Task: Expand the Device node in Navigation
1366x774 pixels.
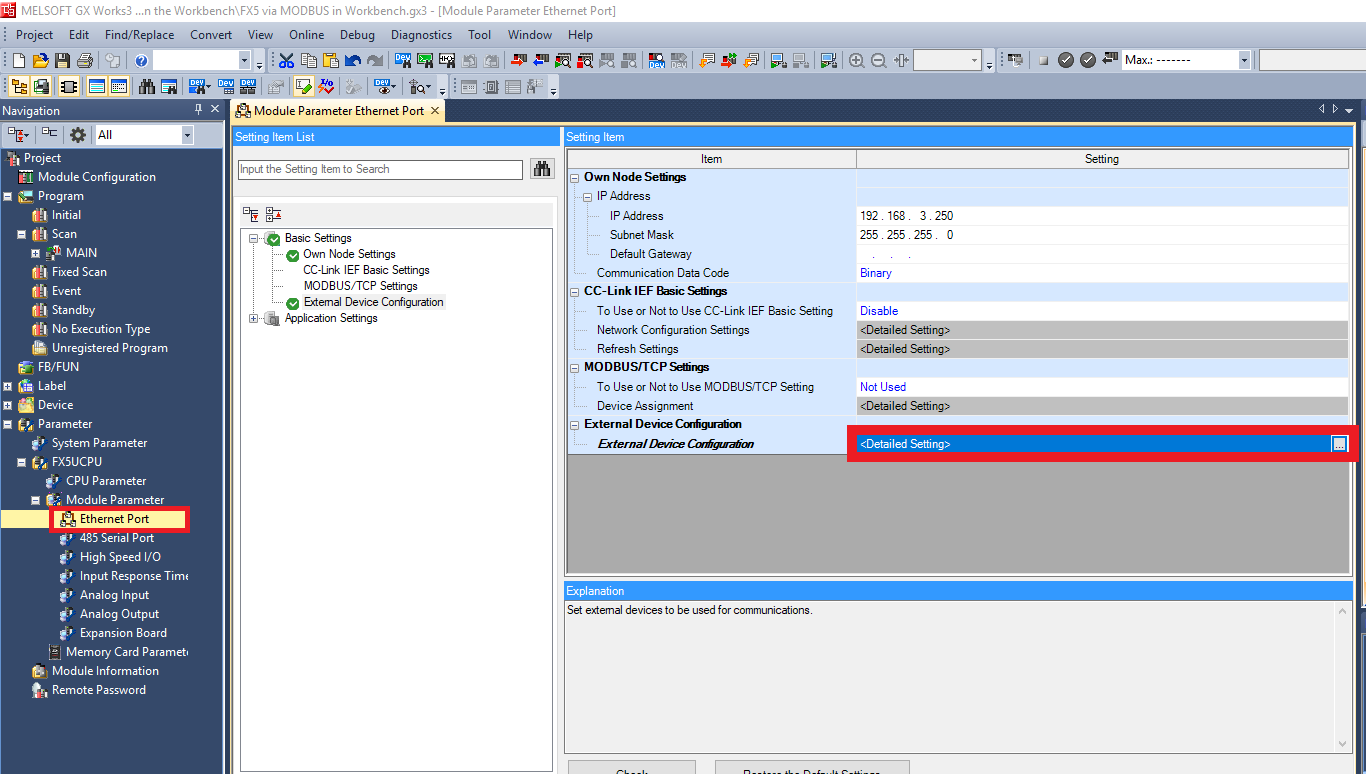Action: click(x=8, y=405)
